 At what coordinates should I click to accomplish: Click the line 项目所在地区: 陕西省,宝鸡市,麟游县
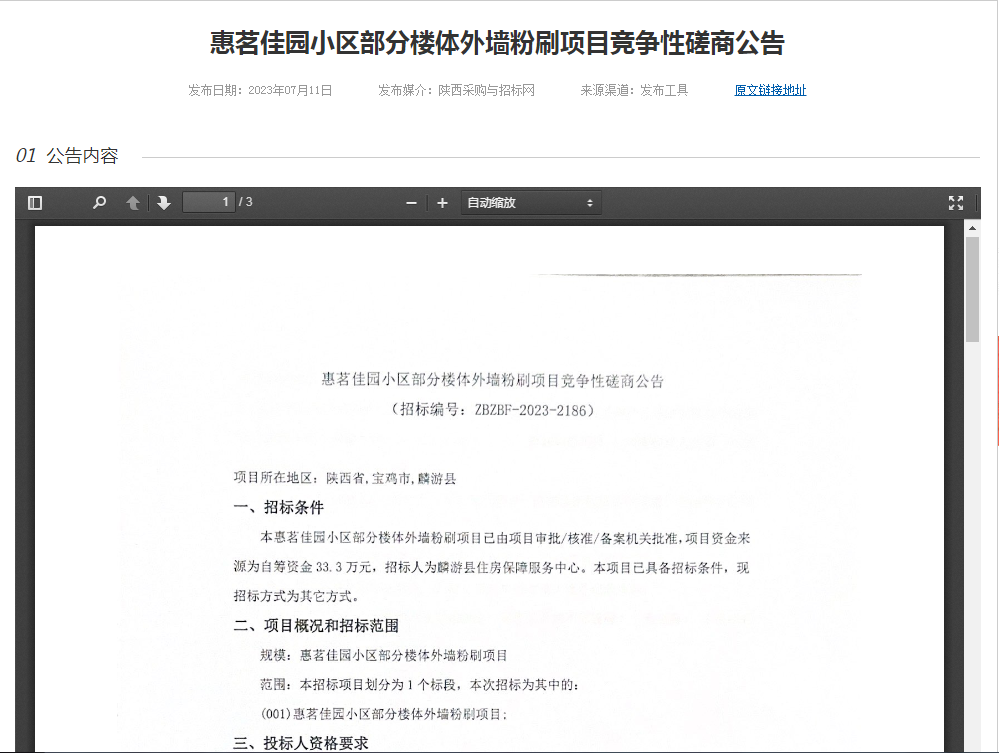pos(345,478)
